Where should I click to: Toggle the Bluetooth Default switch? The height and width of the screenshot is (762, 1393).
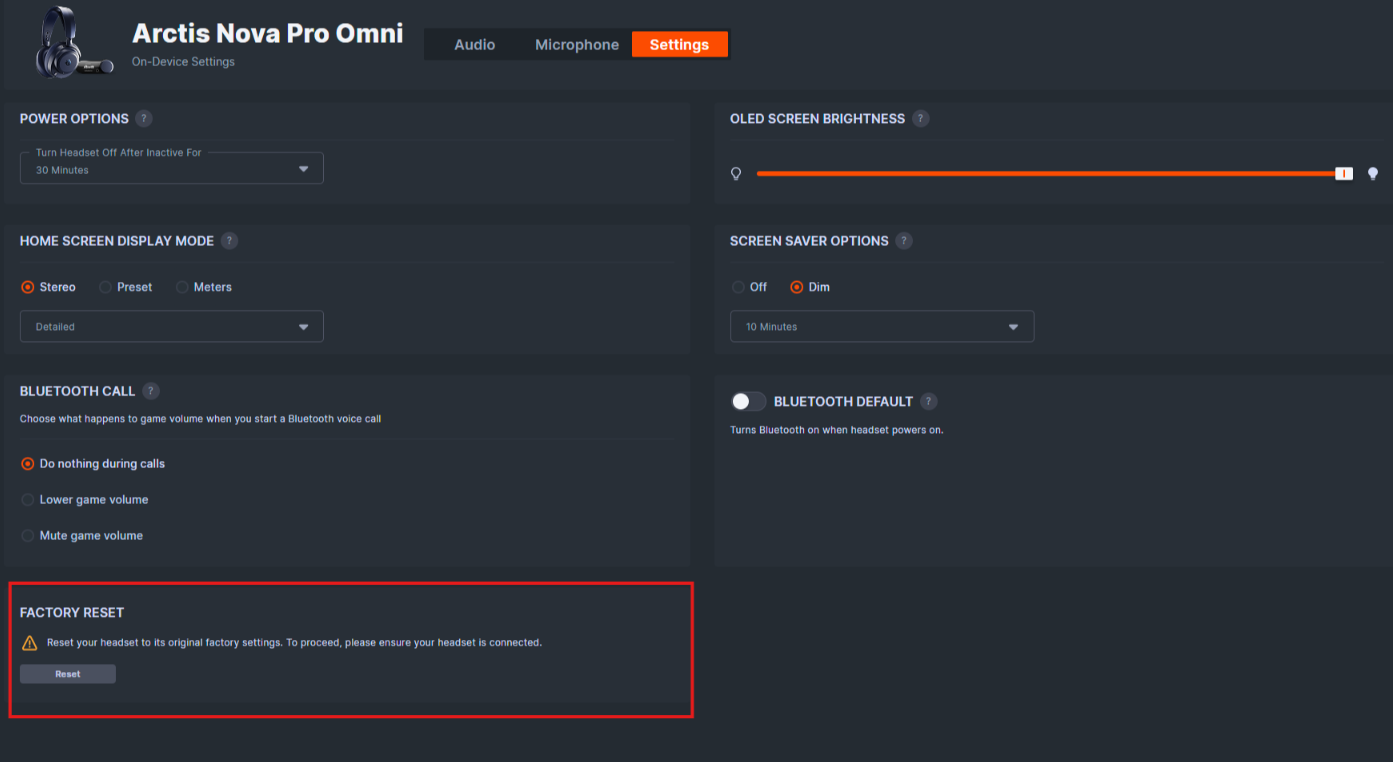click(x=748, y=401)
